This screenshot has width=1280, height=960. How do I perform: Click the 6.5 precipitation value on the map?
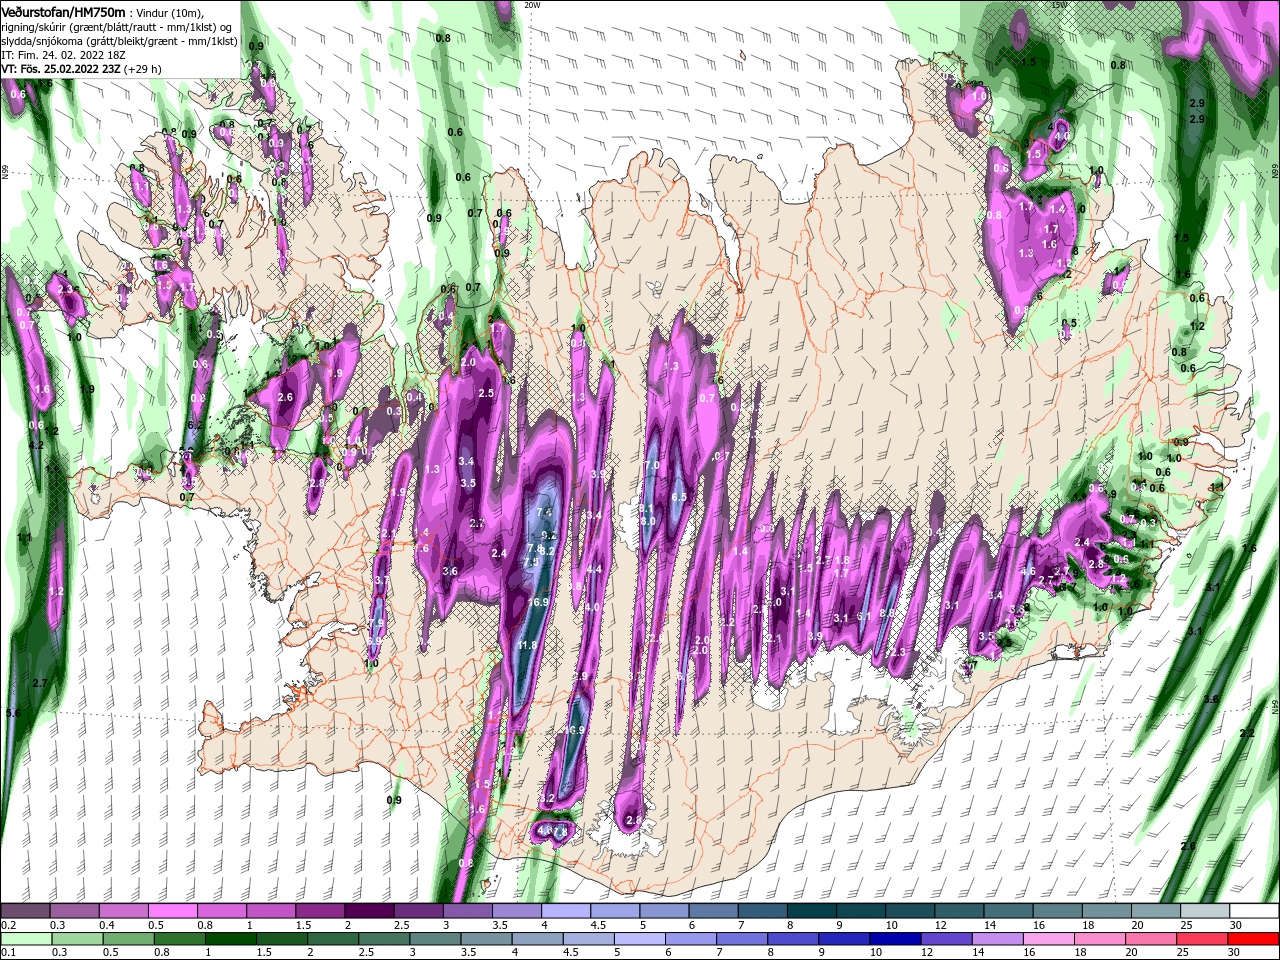pyautogui.click(x=679, y=497)
